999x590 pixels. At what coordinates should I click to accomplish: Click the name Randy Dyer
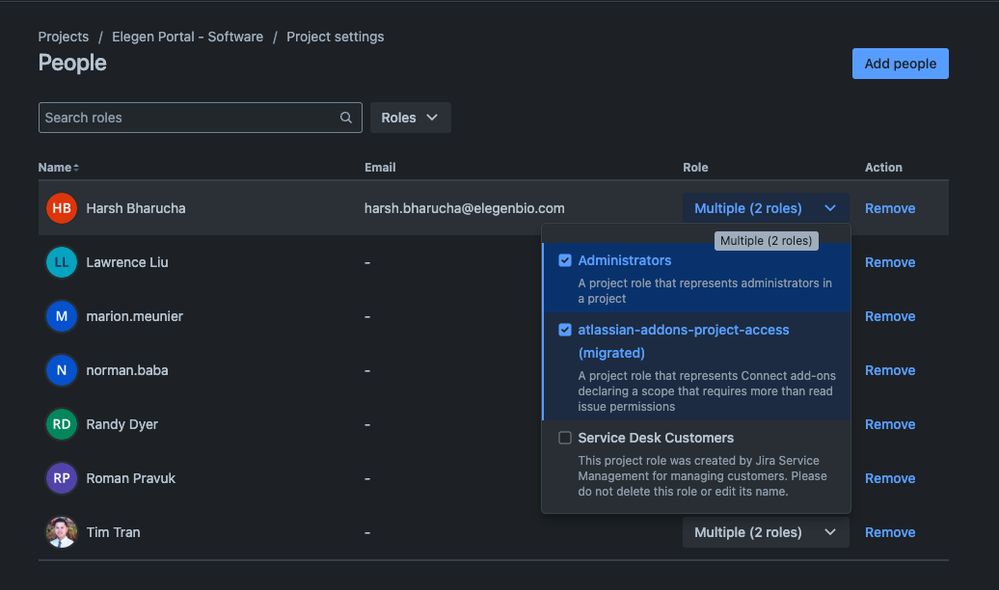tap(122, 424)
